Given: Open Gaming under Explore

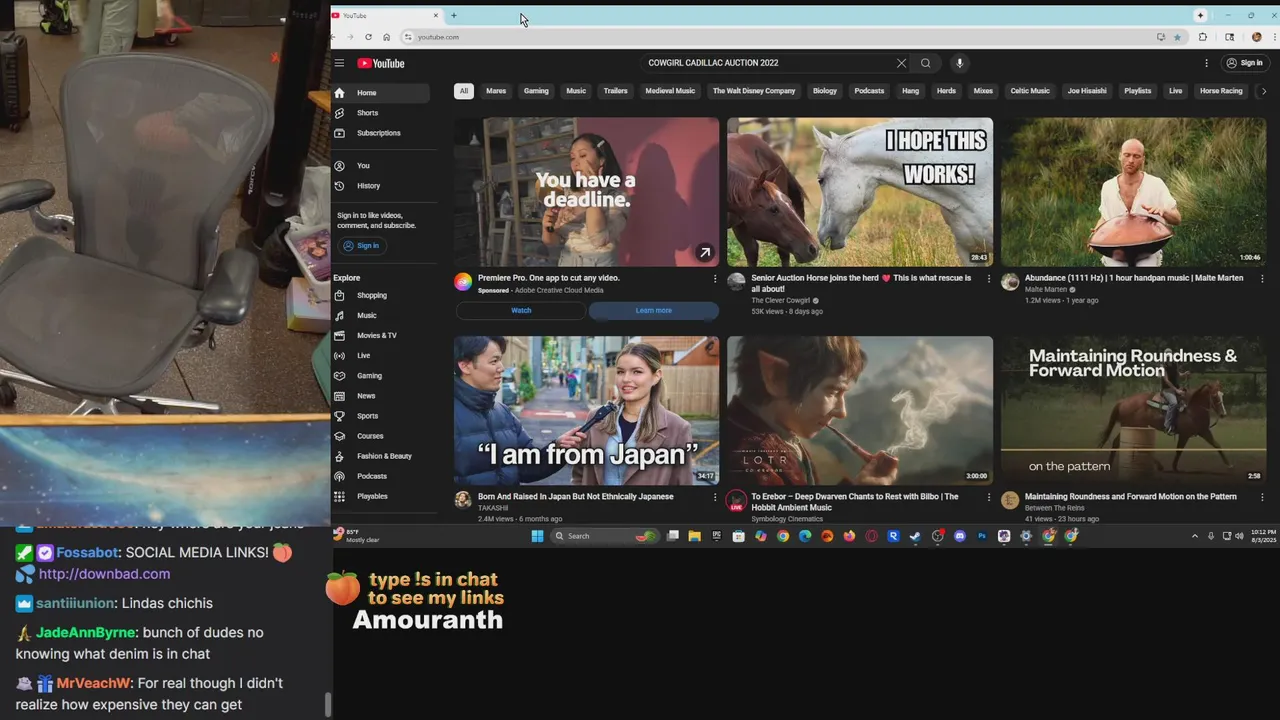Looking at the screenshot, I should tap(381, 376).
